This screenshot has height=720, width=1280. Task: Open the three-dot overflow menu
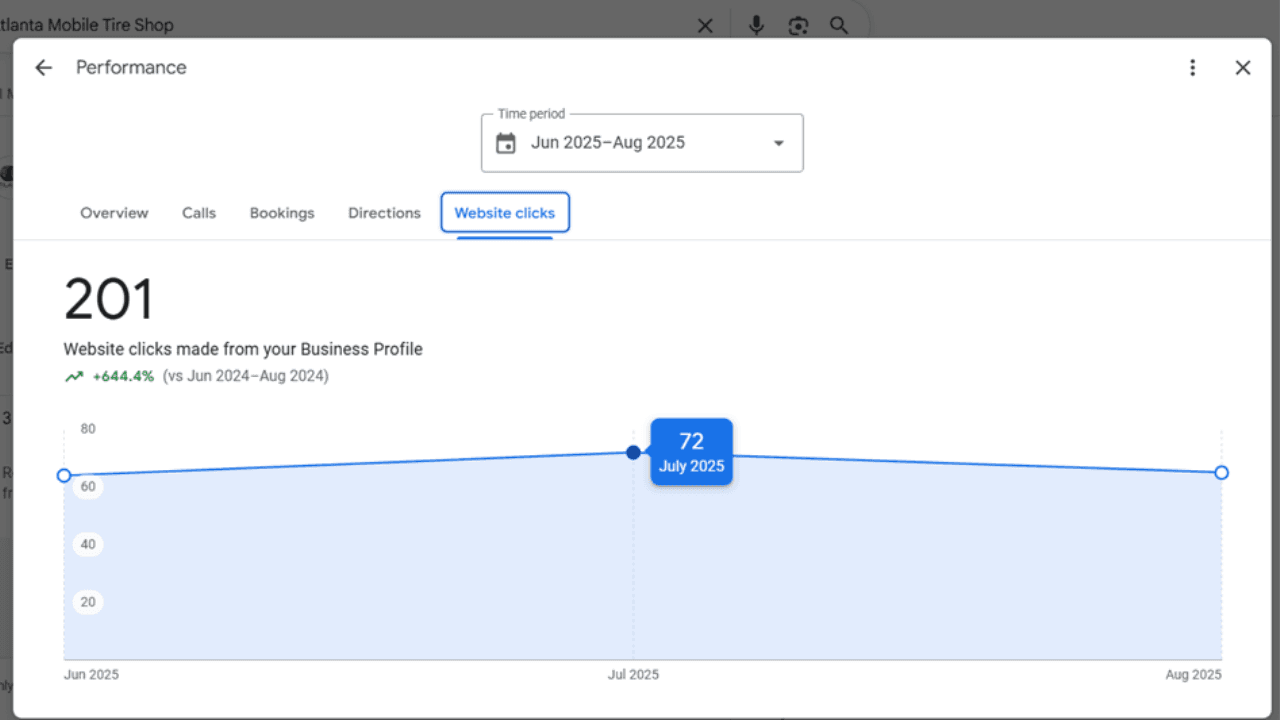click(x=1193, y=67)
